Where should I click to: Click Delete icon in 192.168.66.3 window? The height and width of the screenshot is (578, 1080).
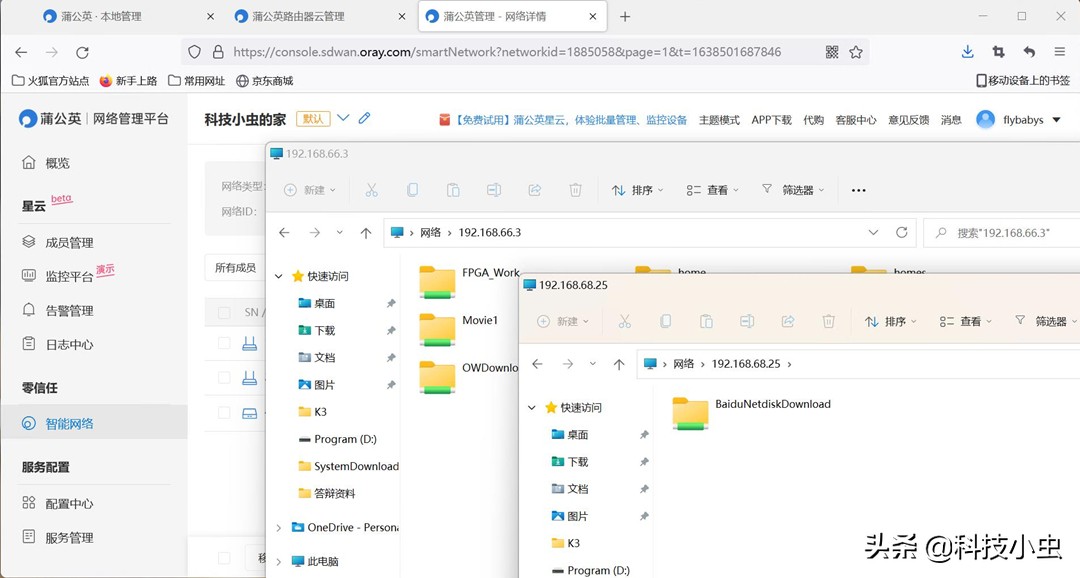[575, 190]
